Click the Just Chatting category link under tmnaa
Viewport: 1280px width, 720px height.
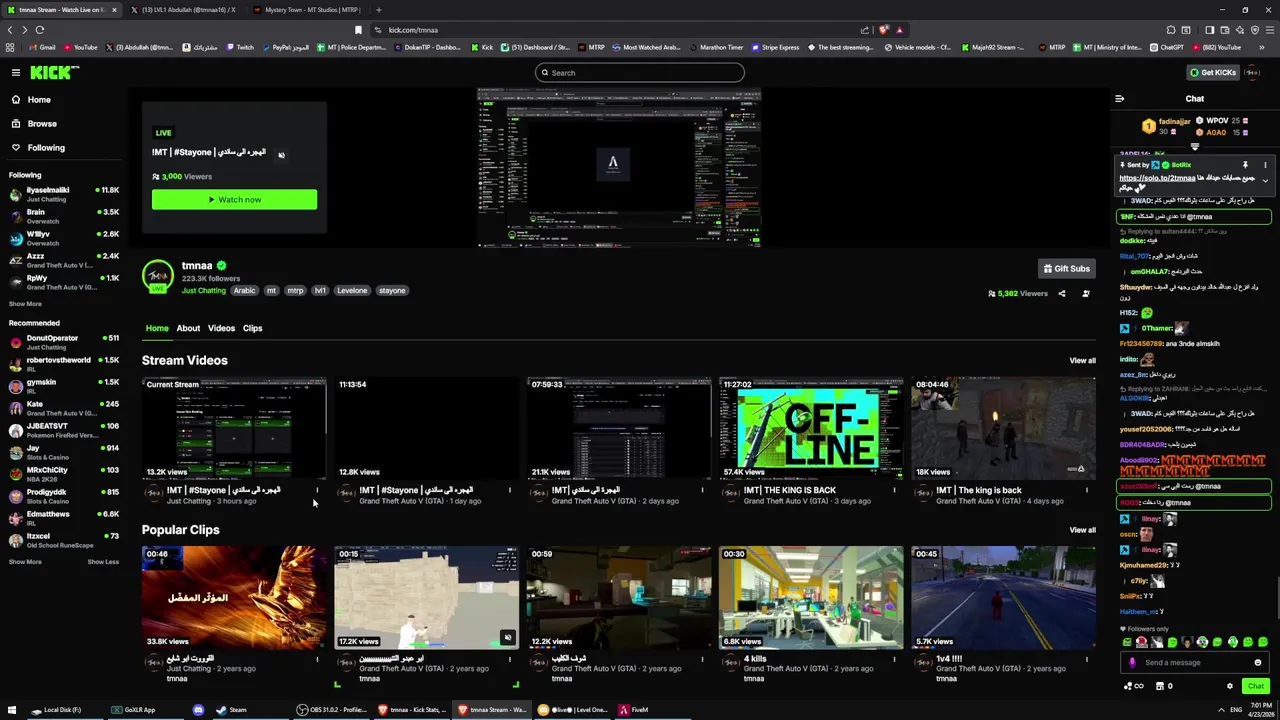[204, 290]
